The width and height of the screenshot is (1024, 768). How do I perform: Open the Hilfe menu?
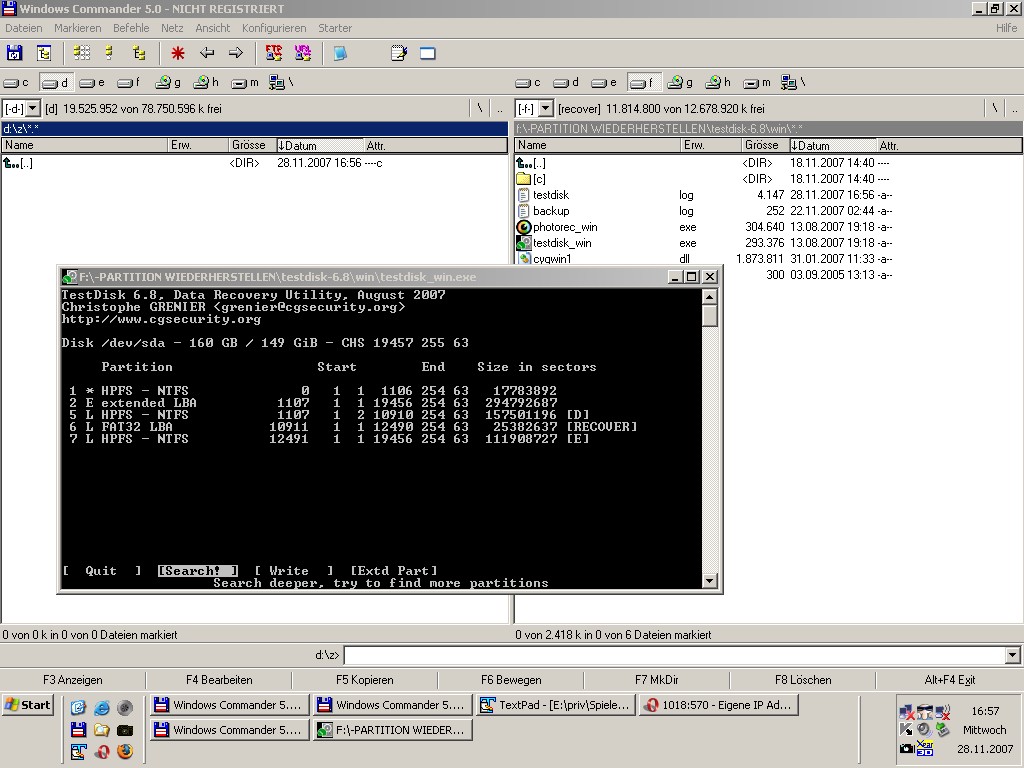pyautogui.click(x=1006, y=28)
